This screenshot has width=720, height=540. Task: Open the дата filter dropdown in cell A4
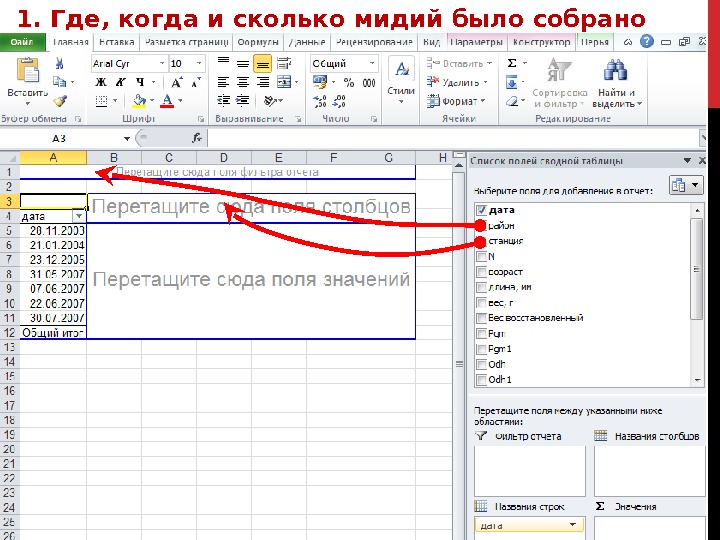79,216
